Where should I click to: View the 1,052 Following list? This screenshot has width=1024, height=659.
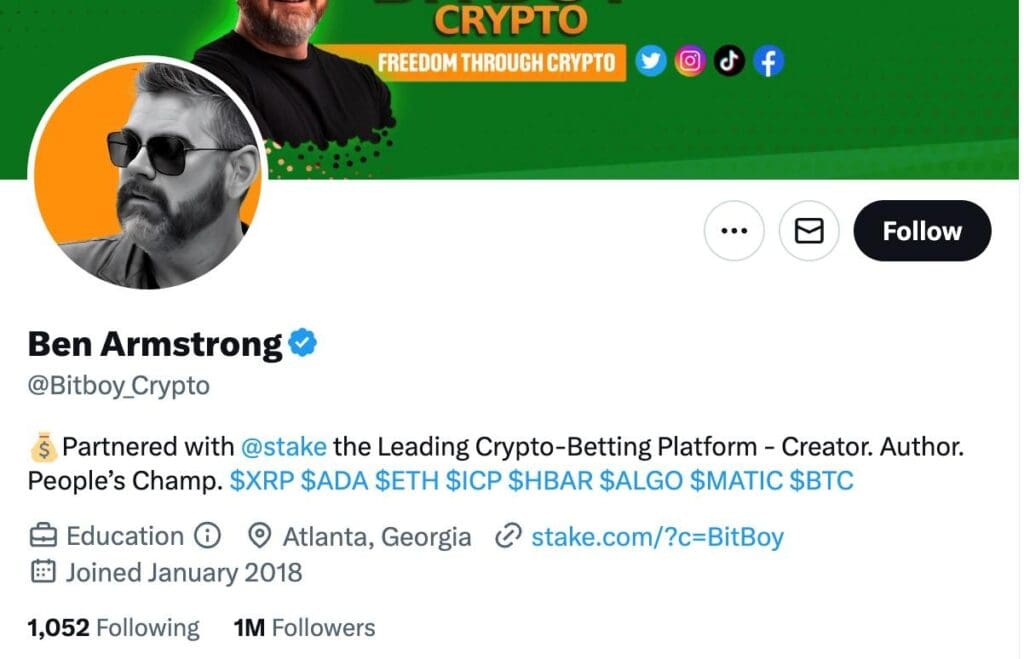click(x=113, y=628)
